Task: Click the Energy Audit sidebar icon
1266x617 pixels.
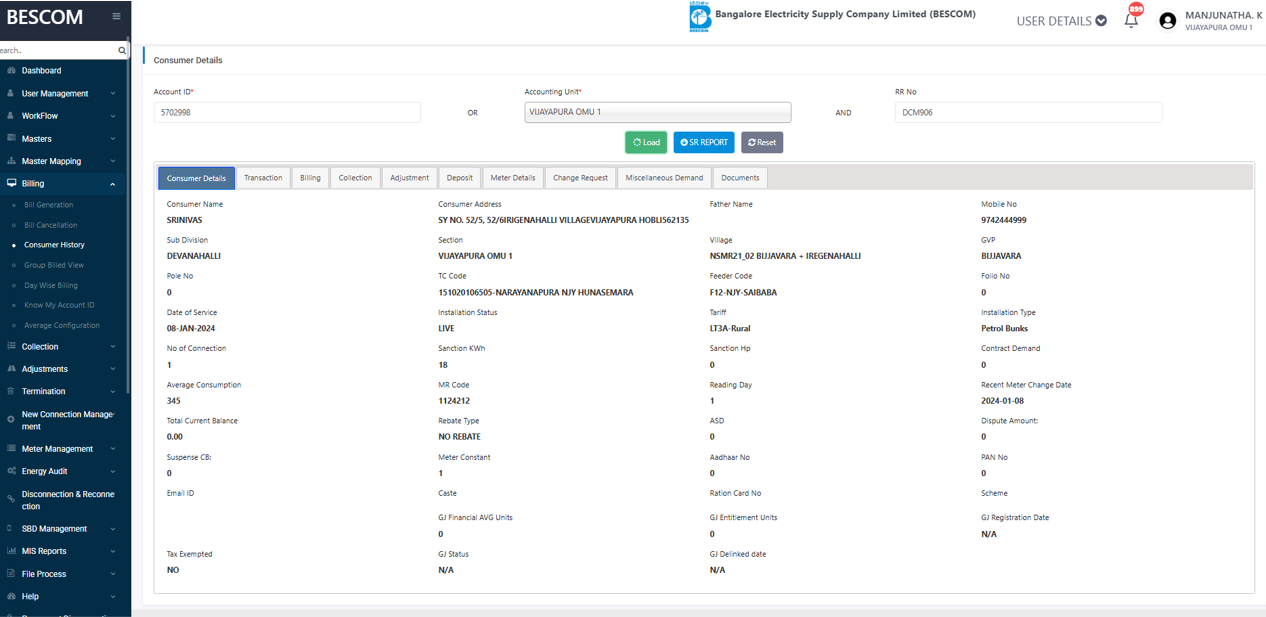Action: [11, 471]
